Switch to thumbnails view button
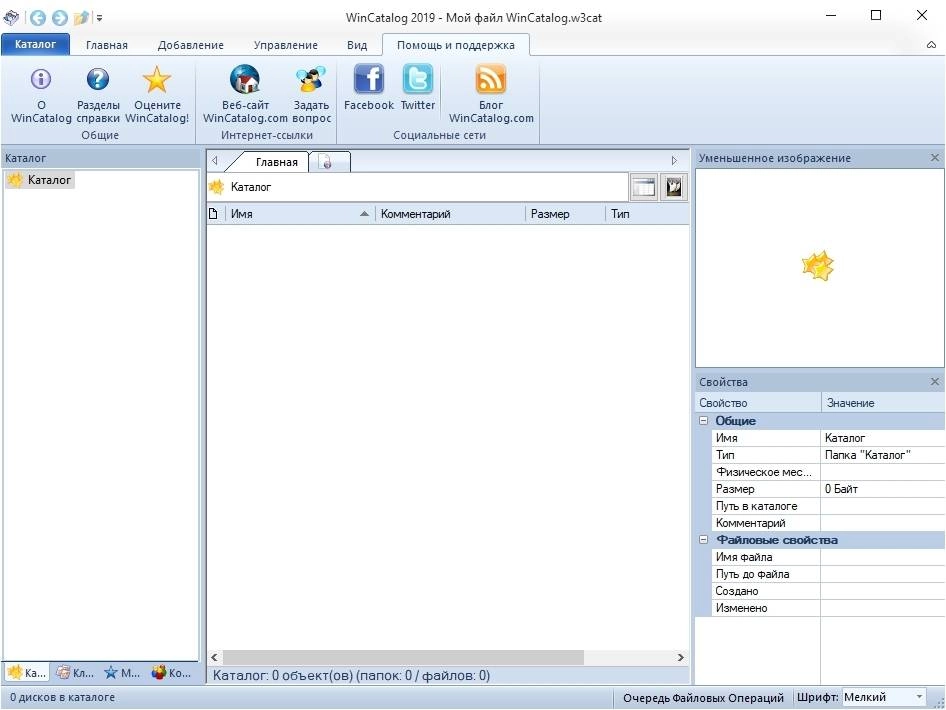The height and width of the screenshot is (710, 946). pyautogui.click(x=673, y=187)
